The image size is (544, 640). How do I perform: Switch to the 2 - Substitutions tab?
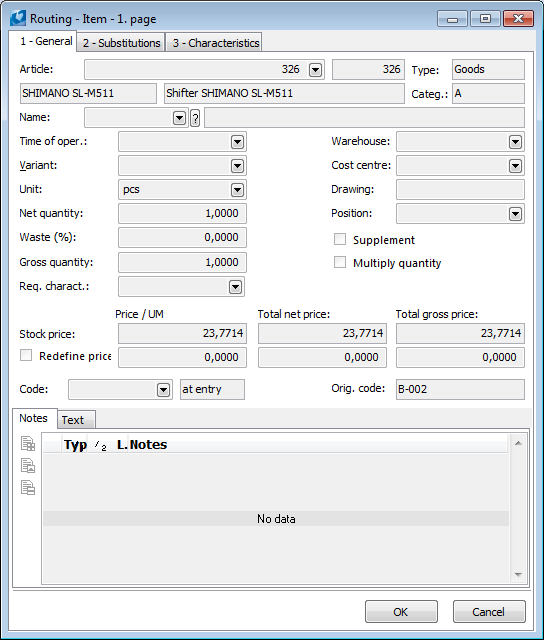coord(121,43)
